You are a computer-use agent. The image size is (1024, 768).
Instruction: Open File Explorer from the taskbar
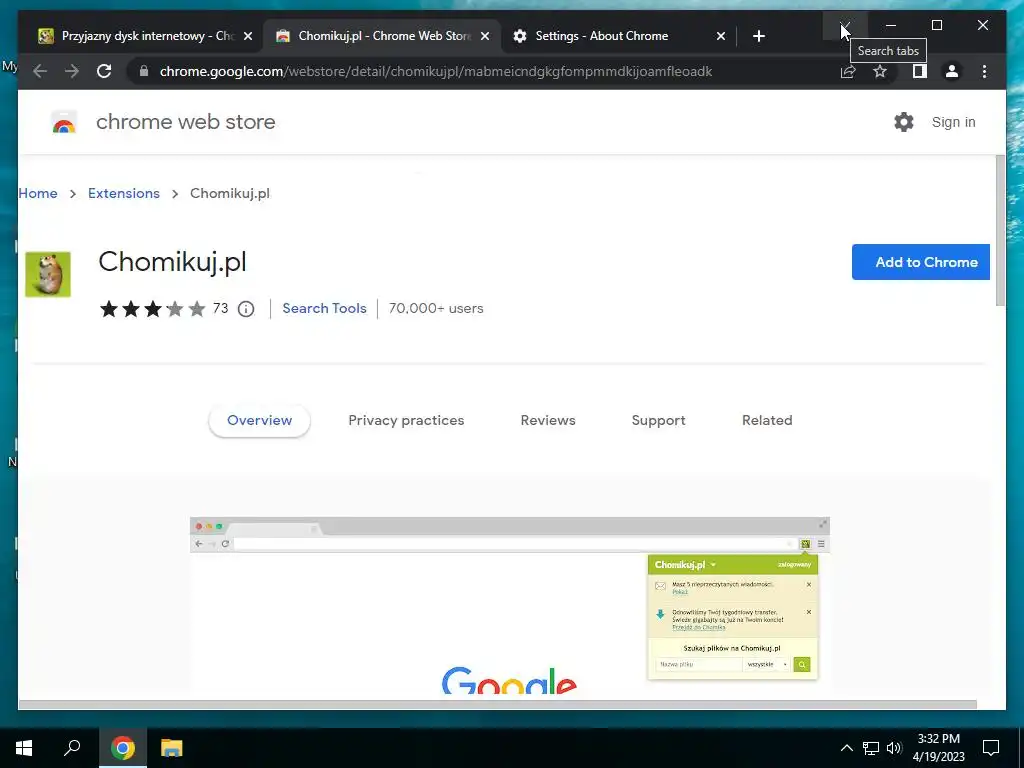[171, 748]
